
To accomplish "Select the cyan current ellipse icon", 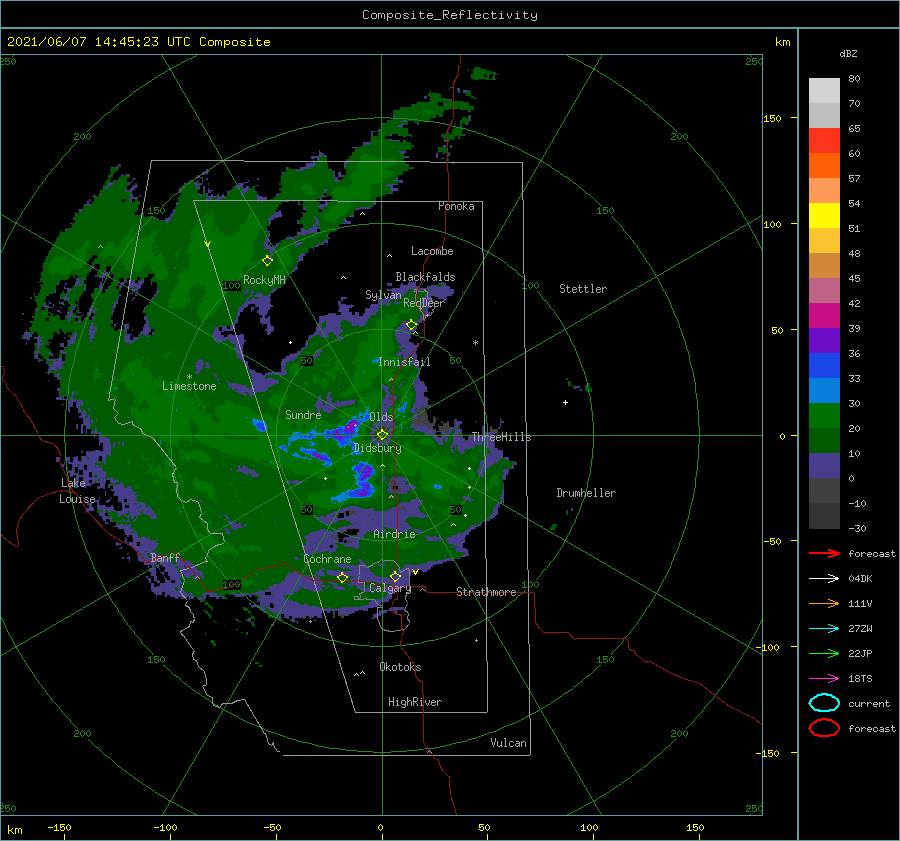I will click(824, 703).
